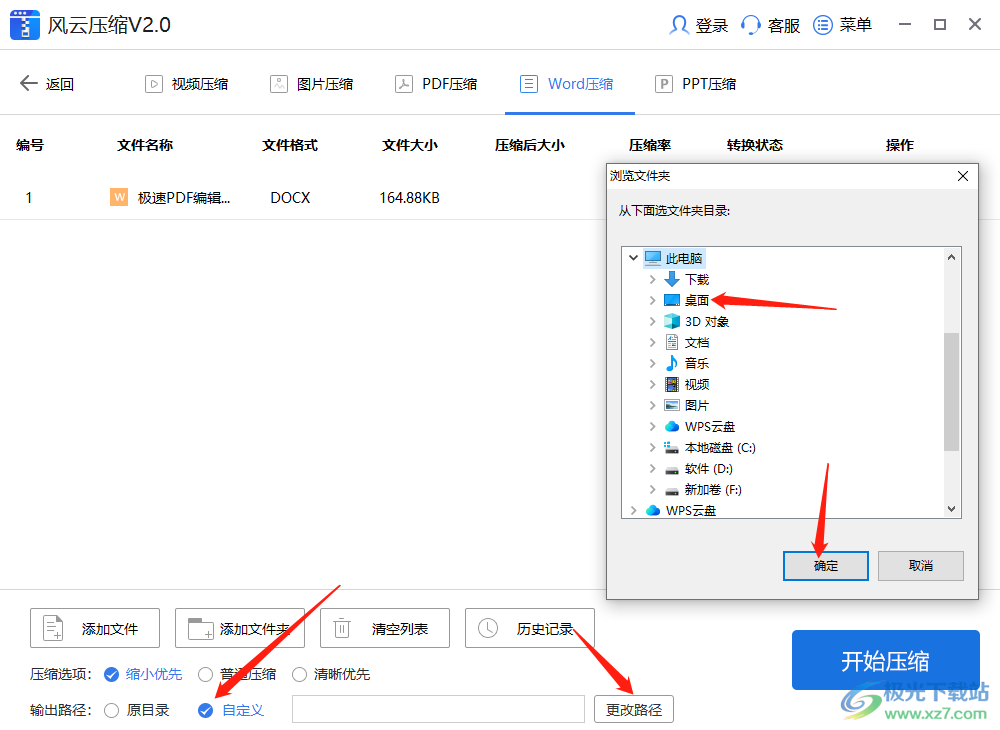Open 客服 headset support icon
Viewport: 1000px width, 730px height.
point(751,25)
